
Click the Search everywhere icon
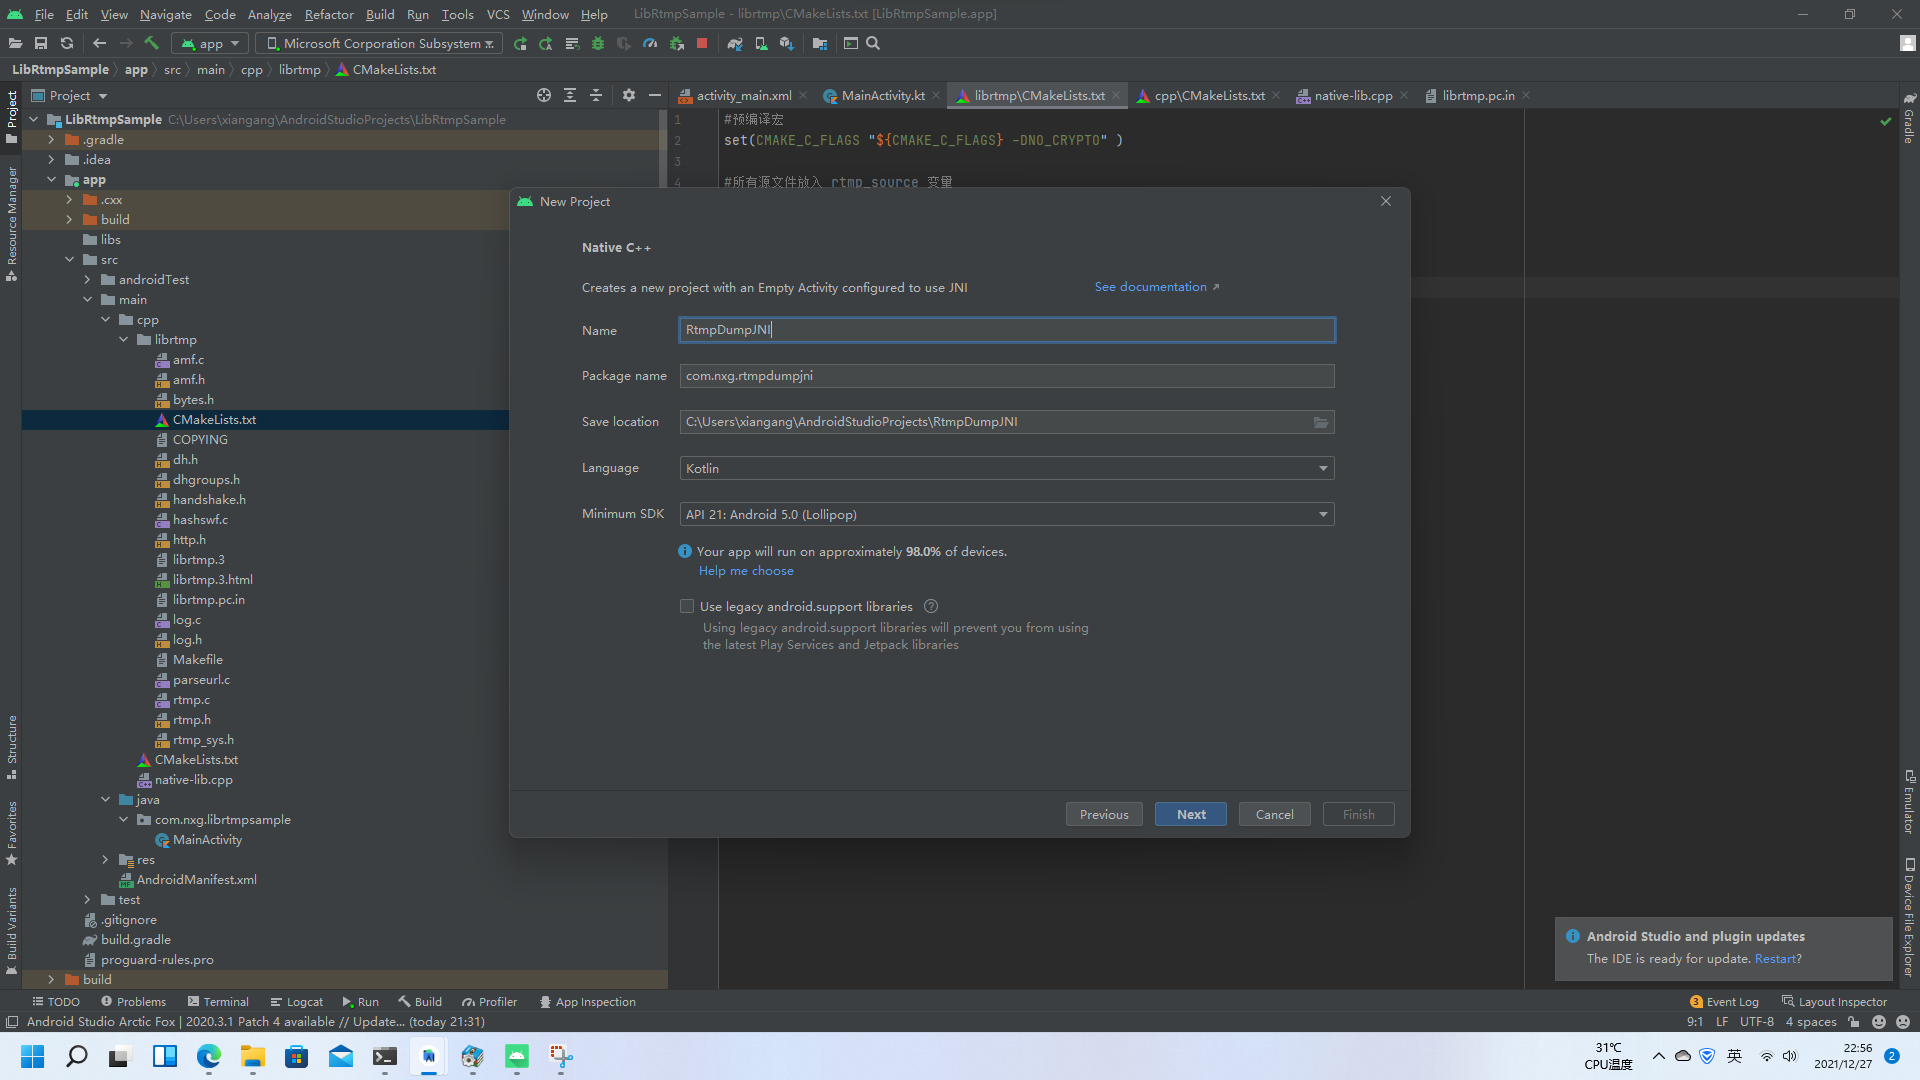point(872,44)
